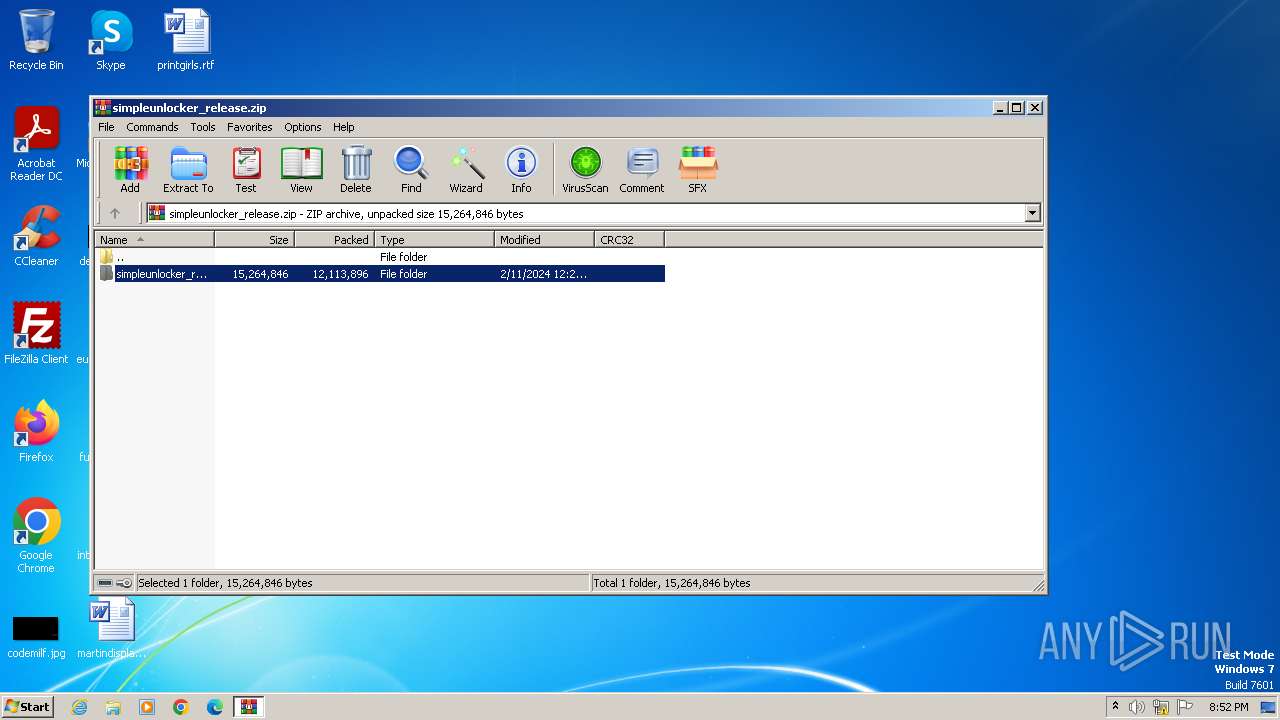The height and width of the screenshot is (720, 1280).
Task: Start VirusScan on the archive
Action: pos(585,169)
